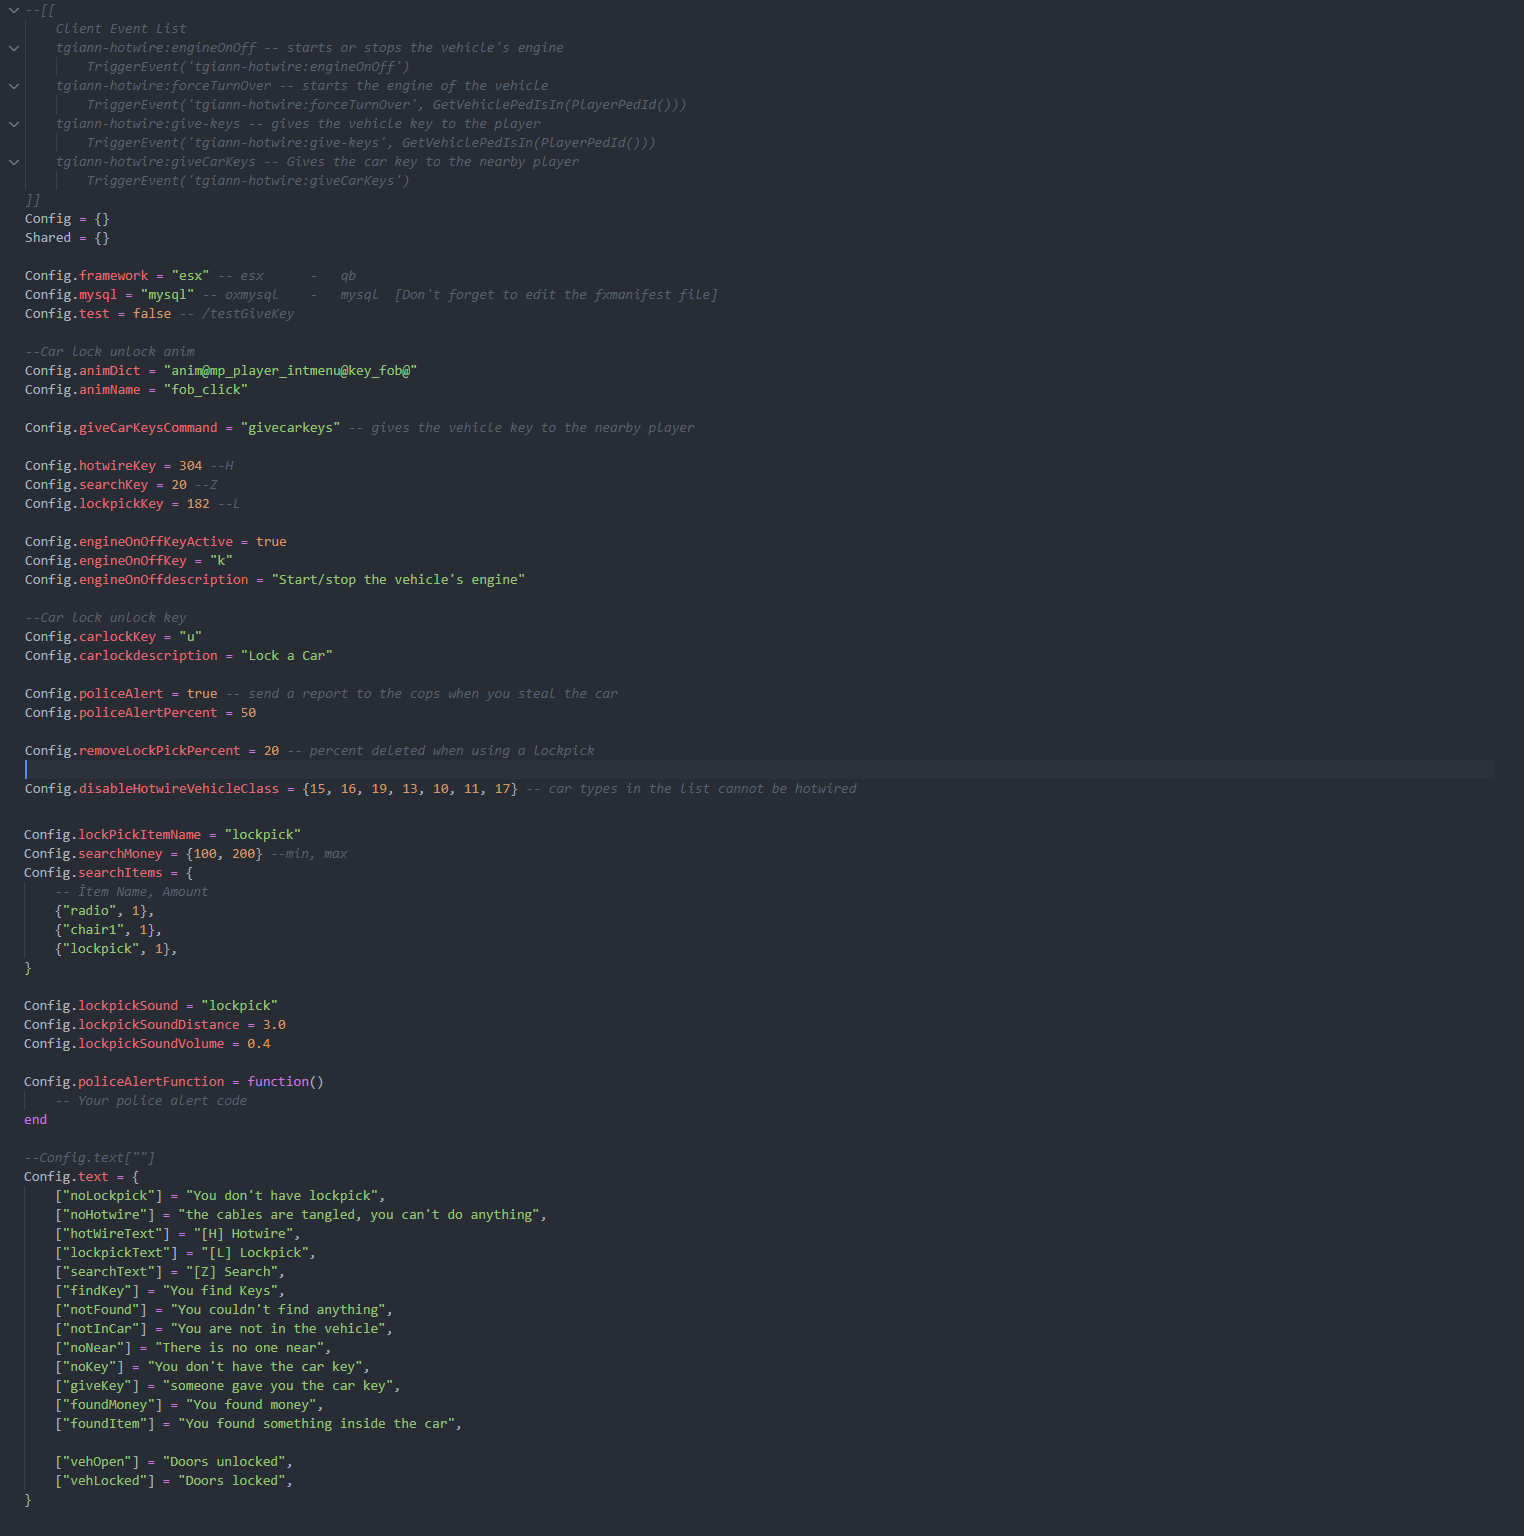This screenshot has height=1536, width=1524.
Task: Click the "Doors locked" vehLocked string
Action: (x=232, y=1481)
